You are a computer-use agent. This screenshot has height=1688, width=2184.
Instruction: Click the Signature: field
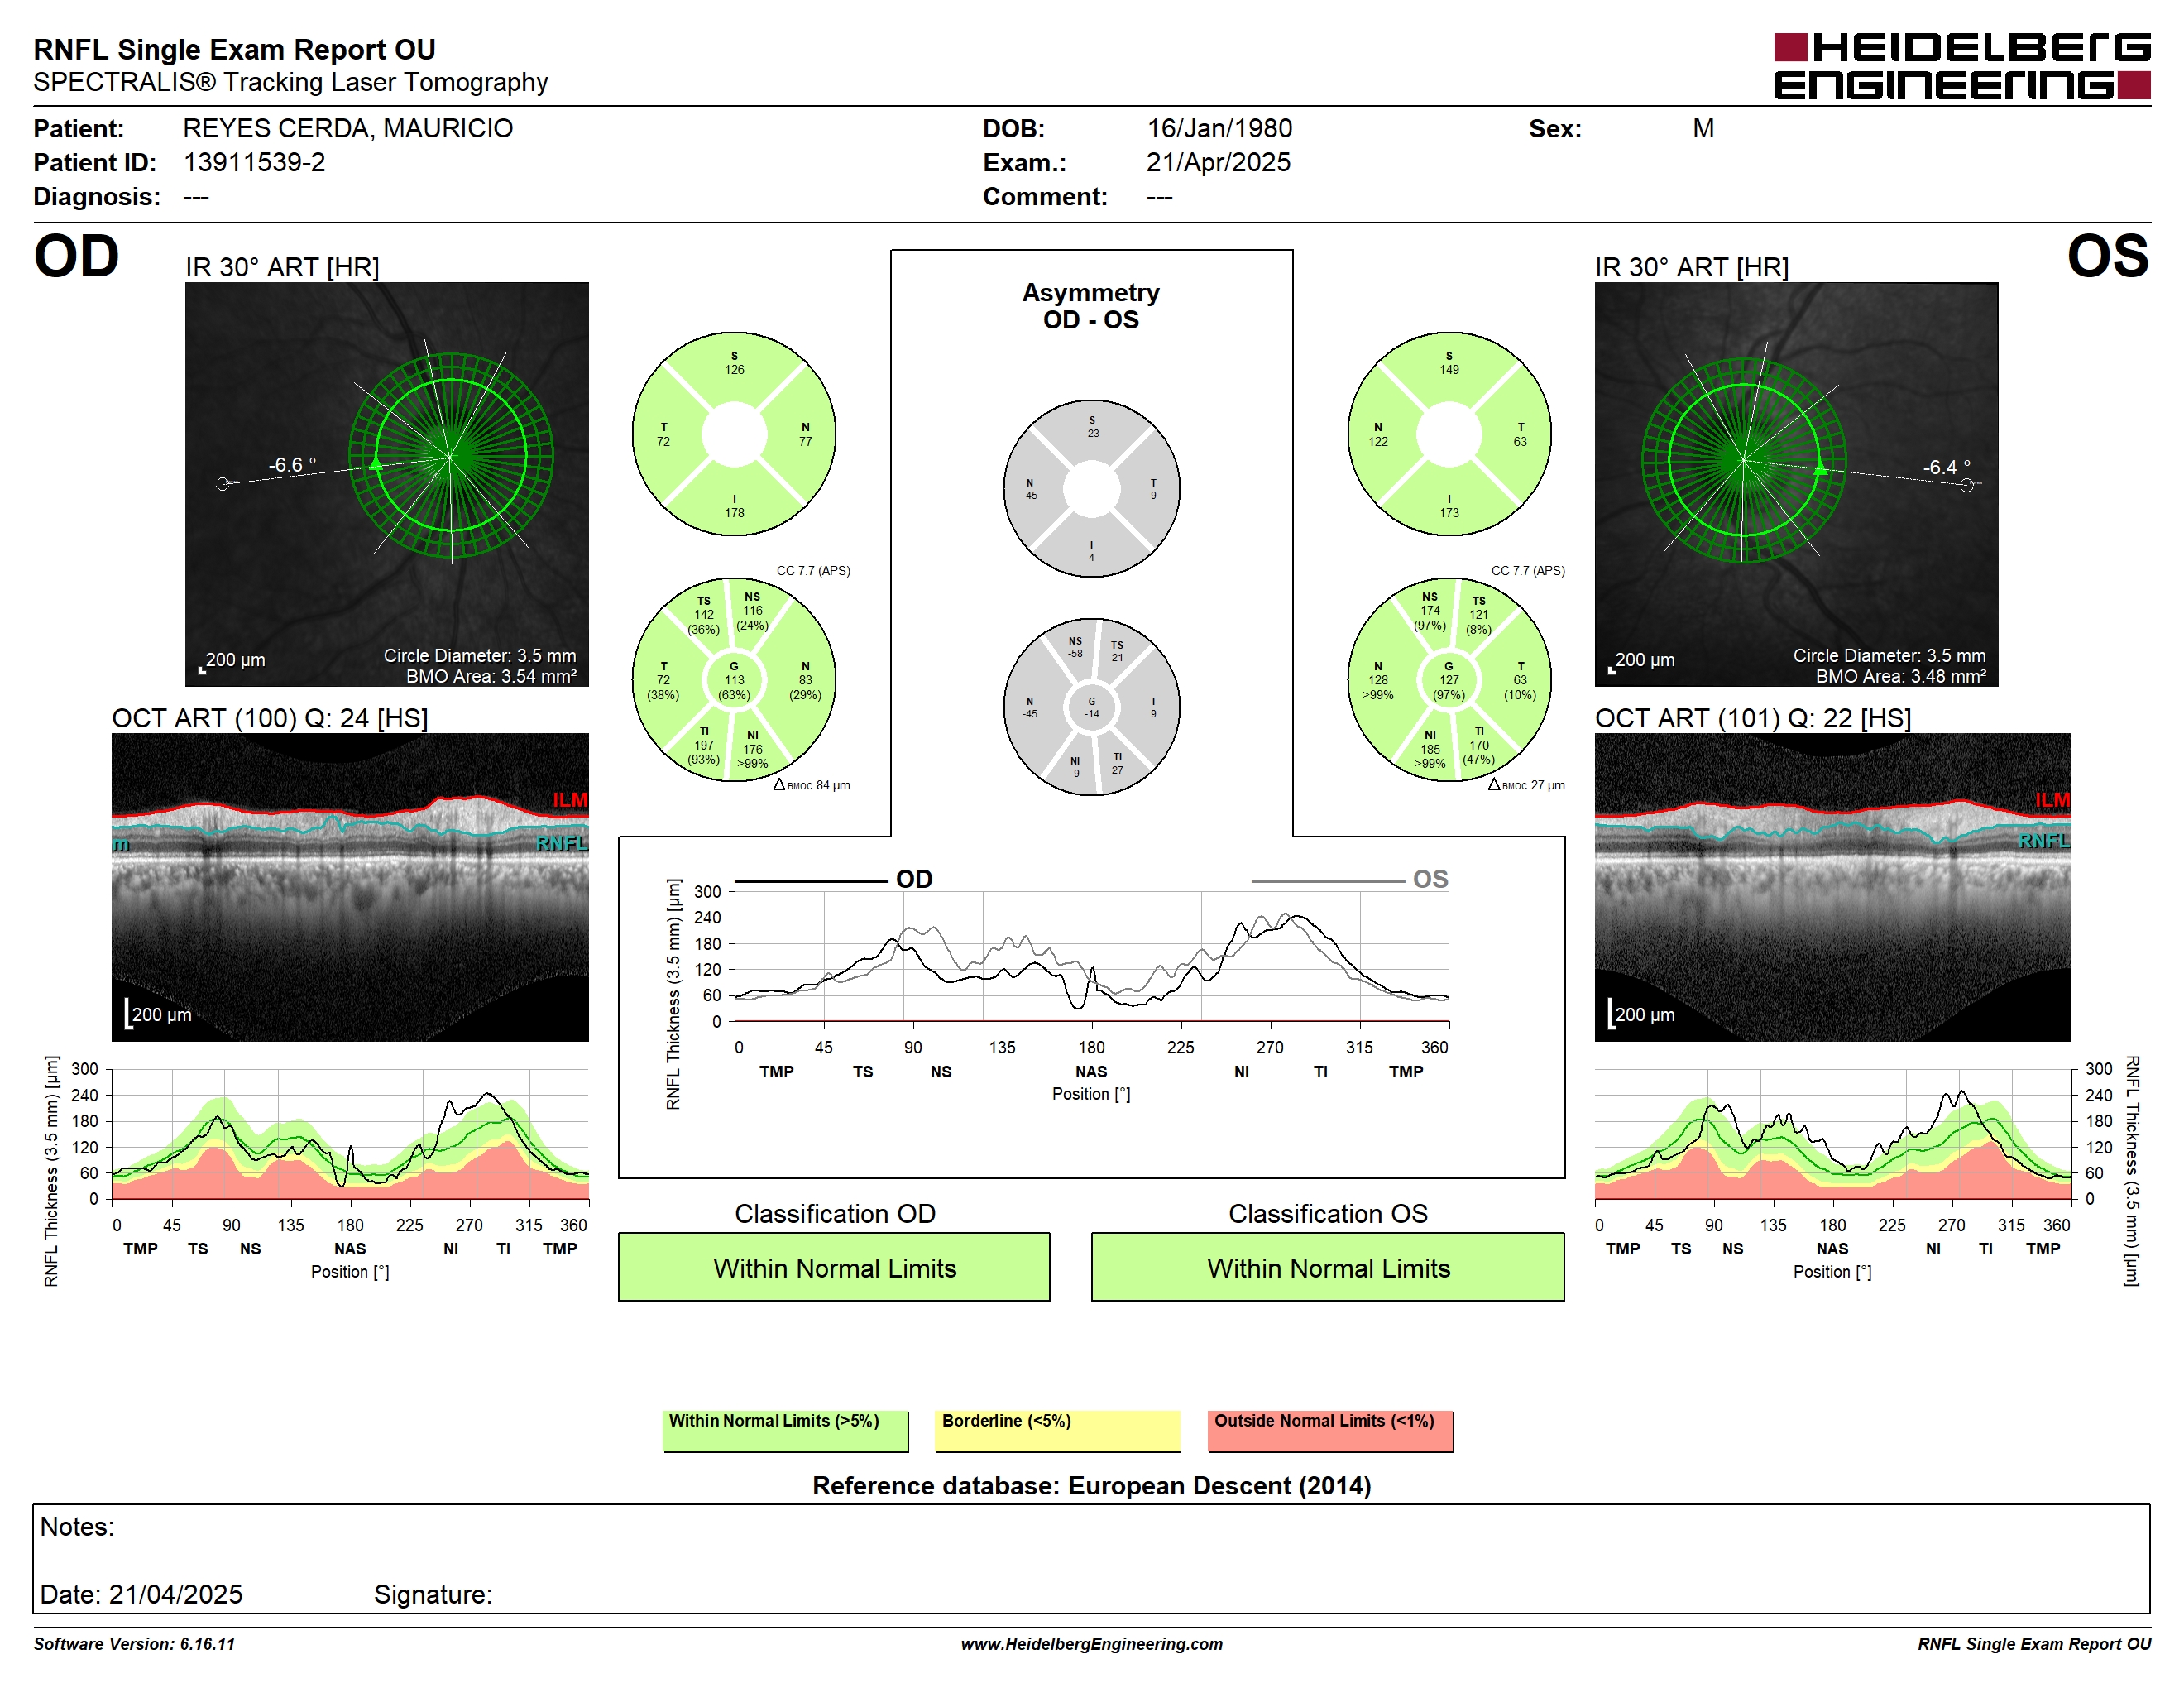[433, 1594]
